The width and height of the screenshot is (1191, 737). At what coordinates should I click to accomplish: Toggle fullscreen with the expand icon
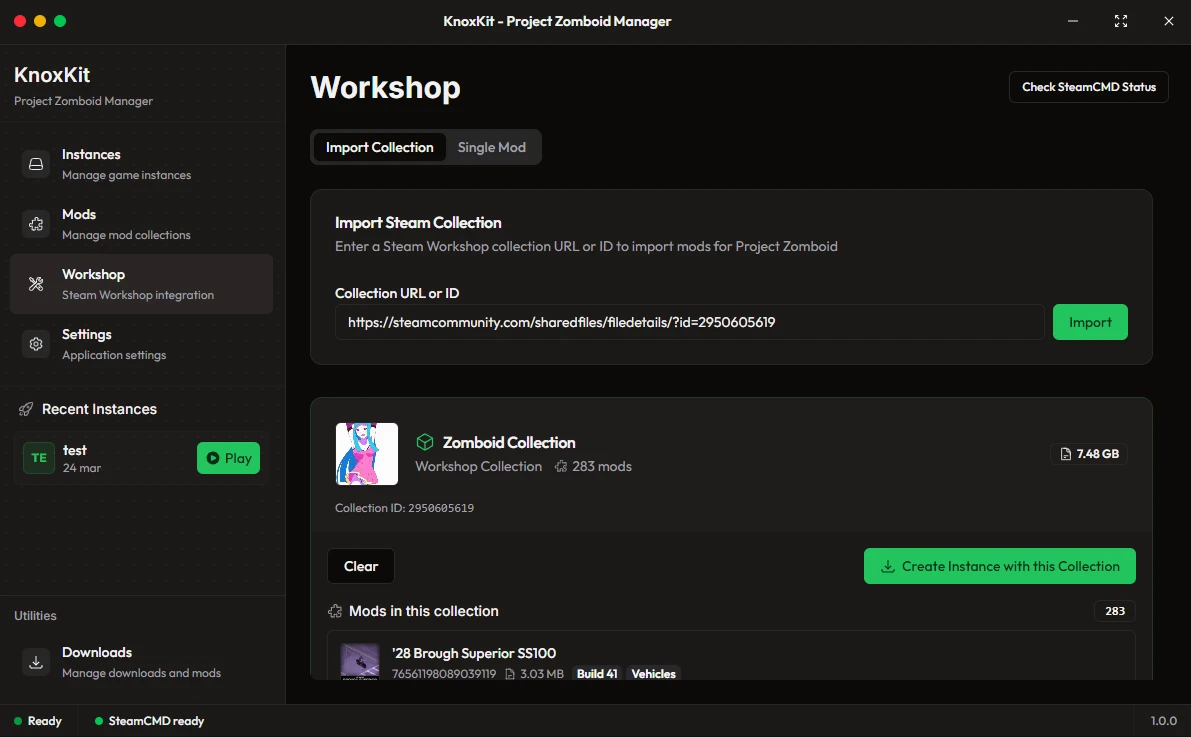click(1120, 21)
